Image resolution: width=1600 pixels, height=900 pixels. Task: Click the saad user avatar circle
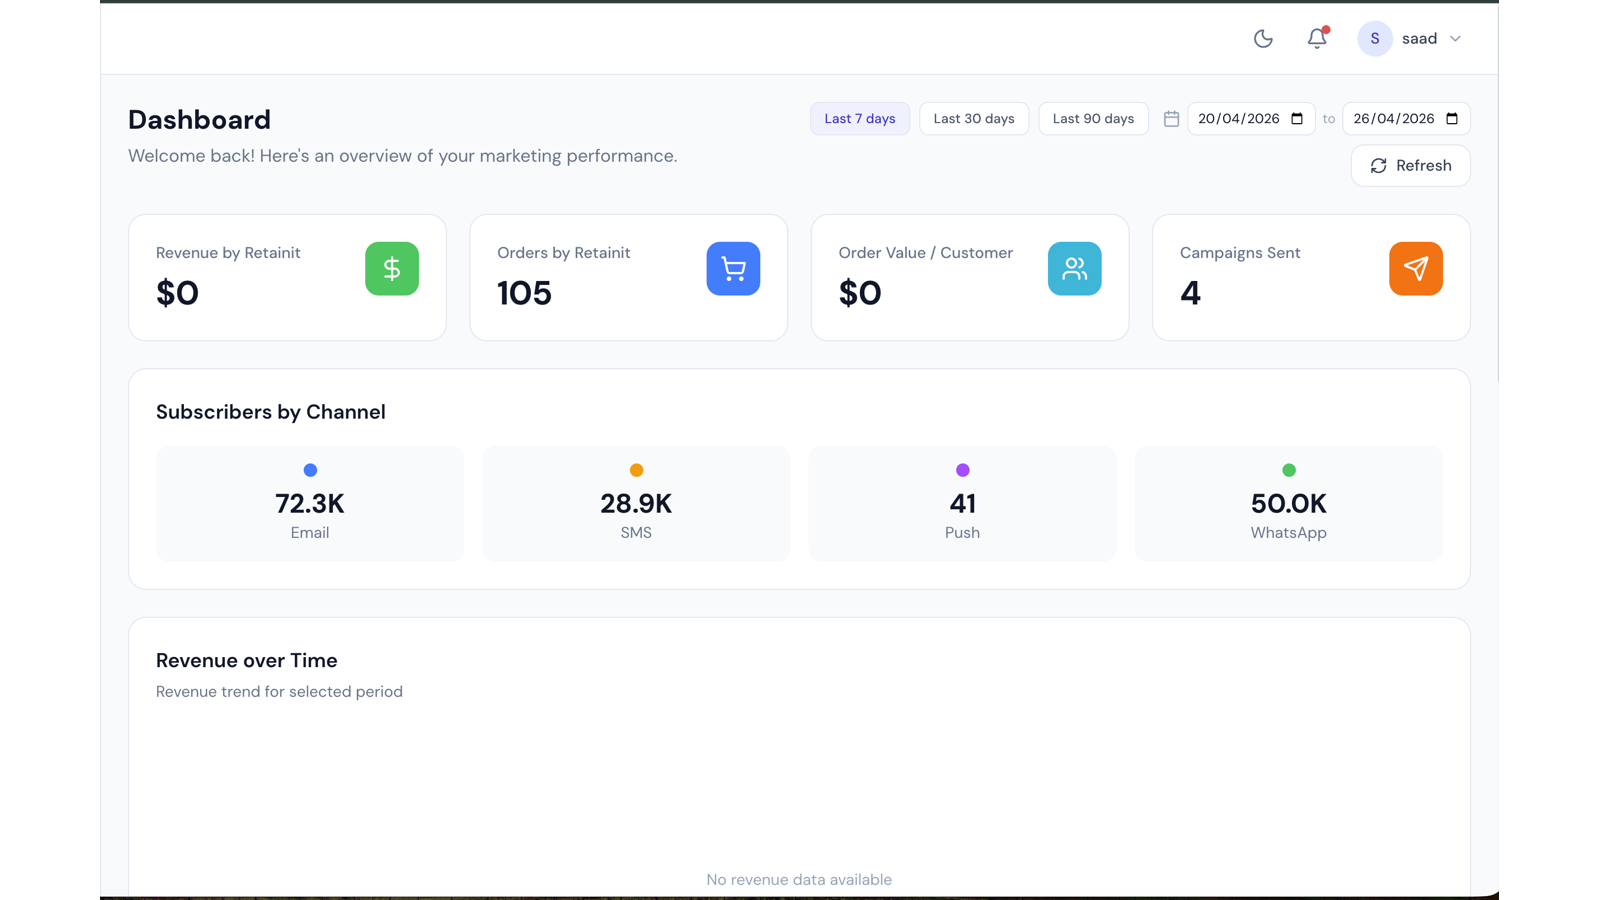click(1375, 38)
